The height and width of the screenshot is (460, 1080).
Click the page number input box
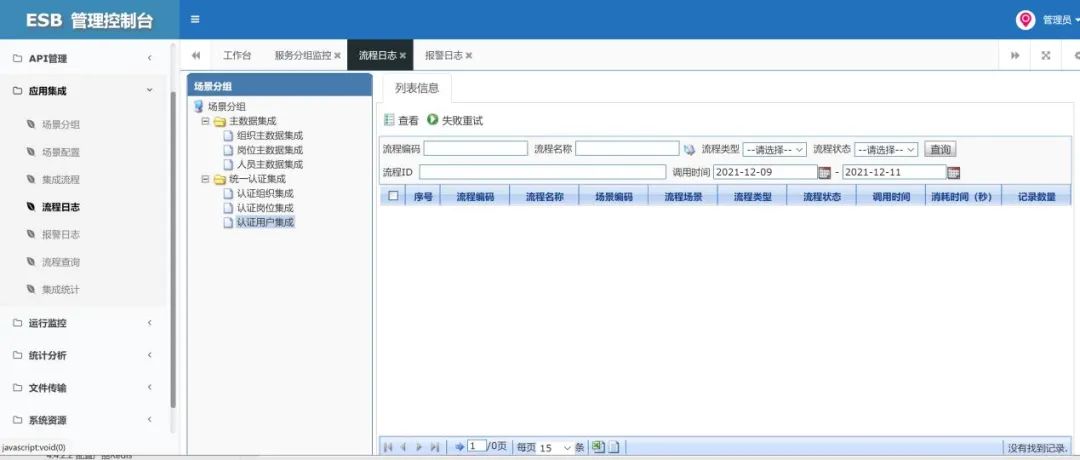[x=477, y=446]
